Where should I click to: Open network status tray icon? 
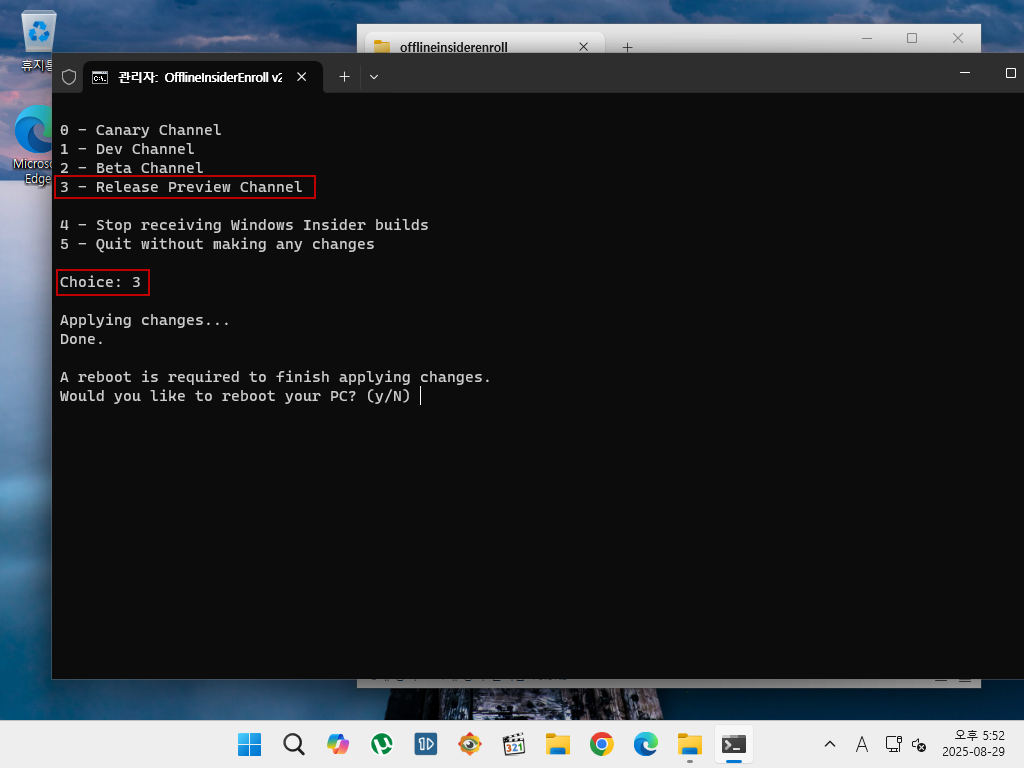pos(893,744)
